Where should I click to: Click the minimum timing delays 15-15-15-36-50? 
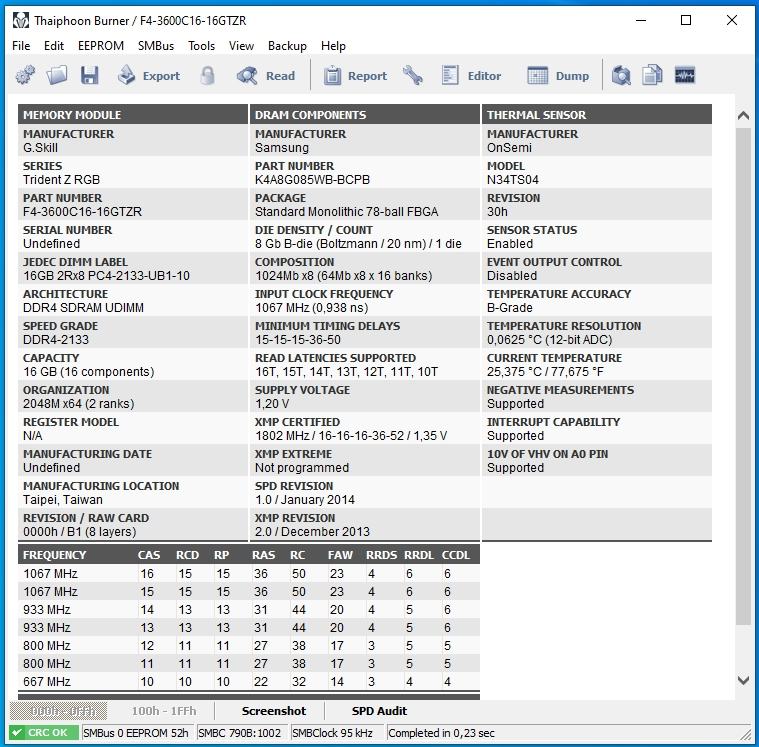pyautogui.click(x=298, y=339)
